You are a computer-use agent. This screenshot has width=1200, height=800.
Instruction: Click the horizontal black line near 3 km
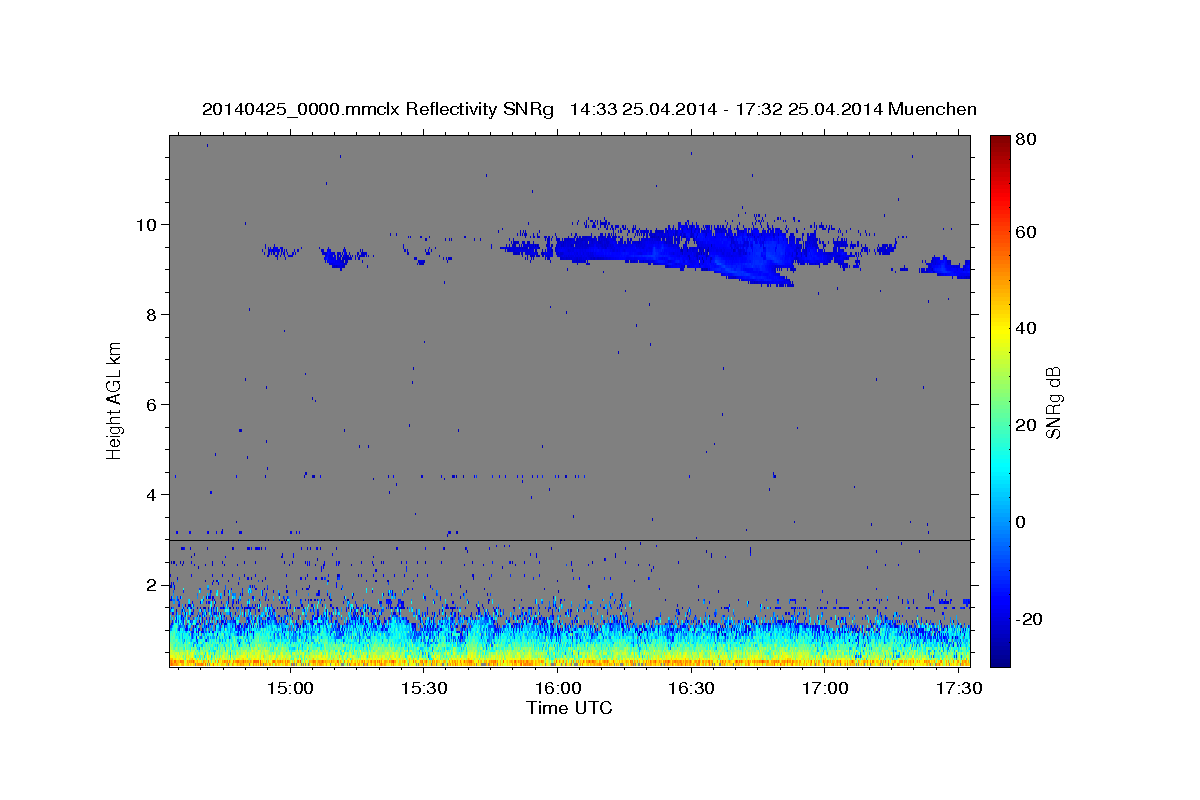(570, 540)
